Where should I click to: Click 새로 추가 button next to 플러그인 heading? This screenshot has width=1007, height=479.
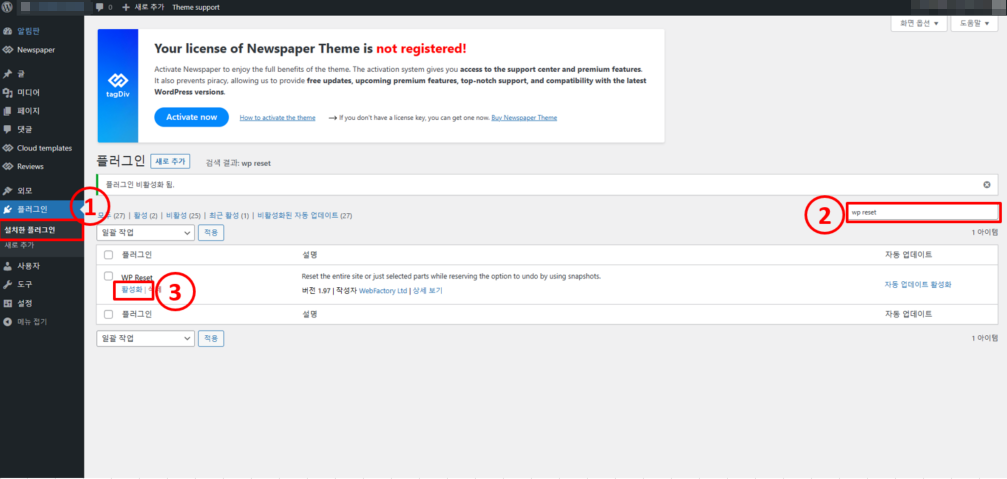tap(171, 162)
